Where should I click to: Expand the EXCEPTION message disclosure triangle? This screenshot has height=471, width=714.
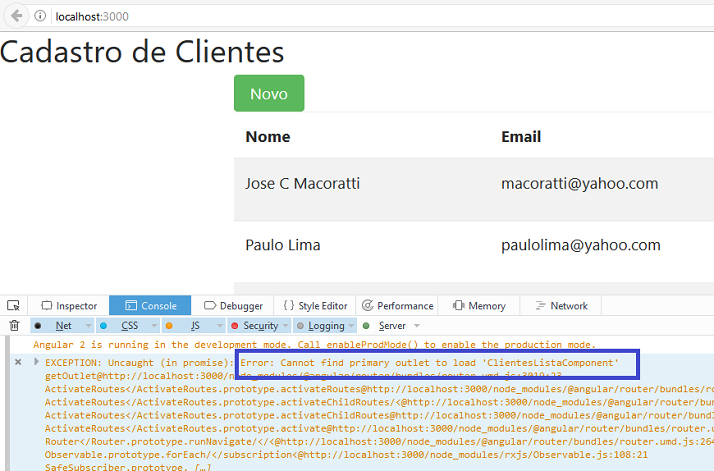[36, 362]
